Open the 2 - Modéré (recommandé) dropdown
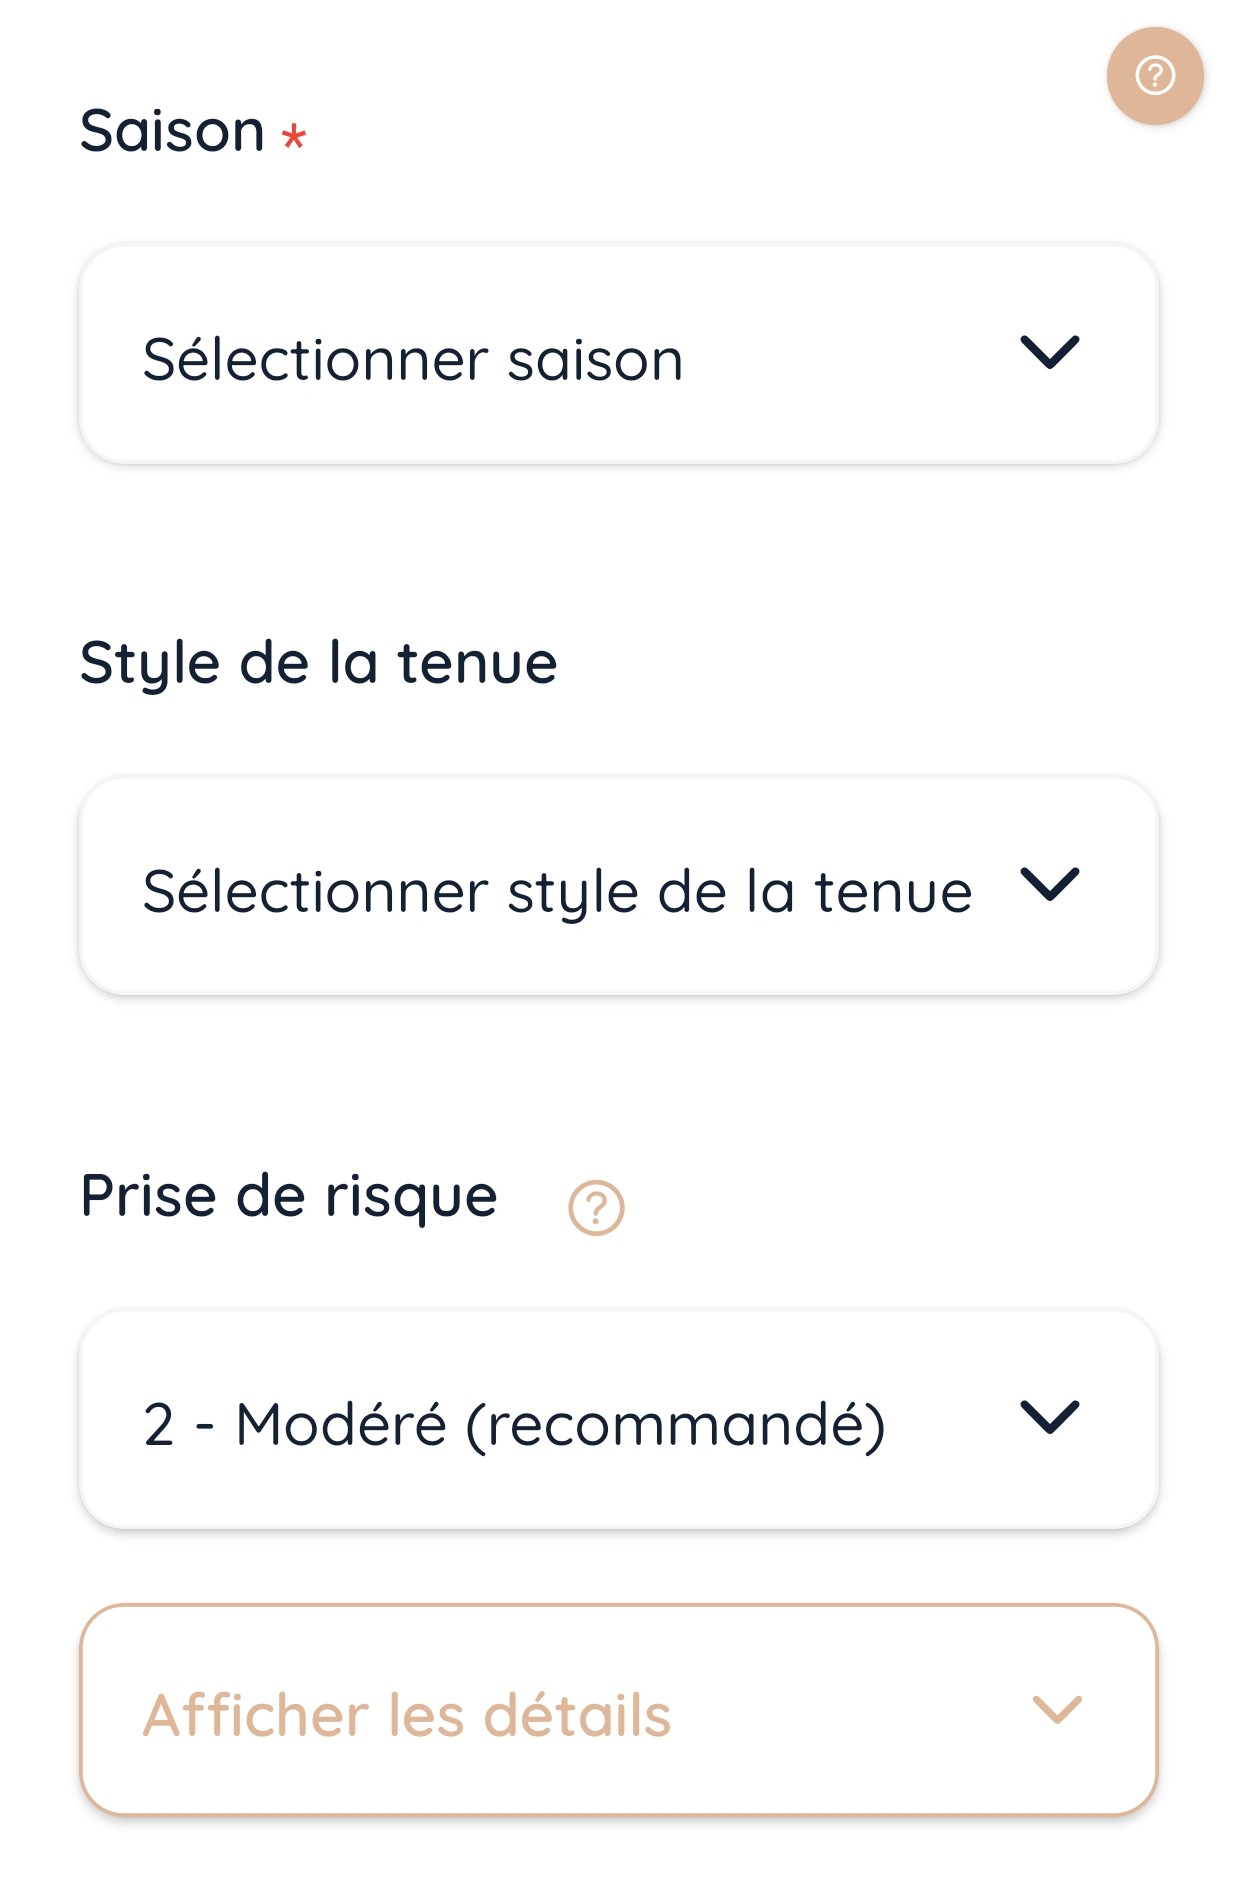 618,1420
